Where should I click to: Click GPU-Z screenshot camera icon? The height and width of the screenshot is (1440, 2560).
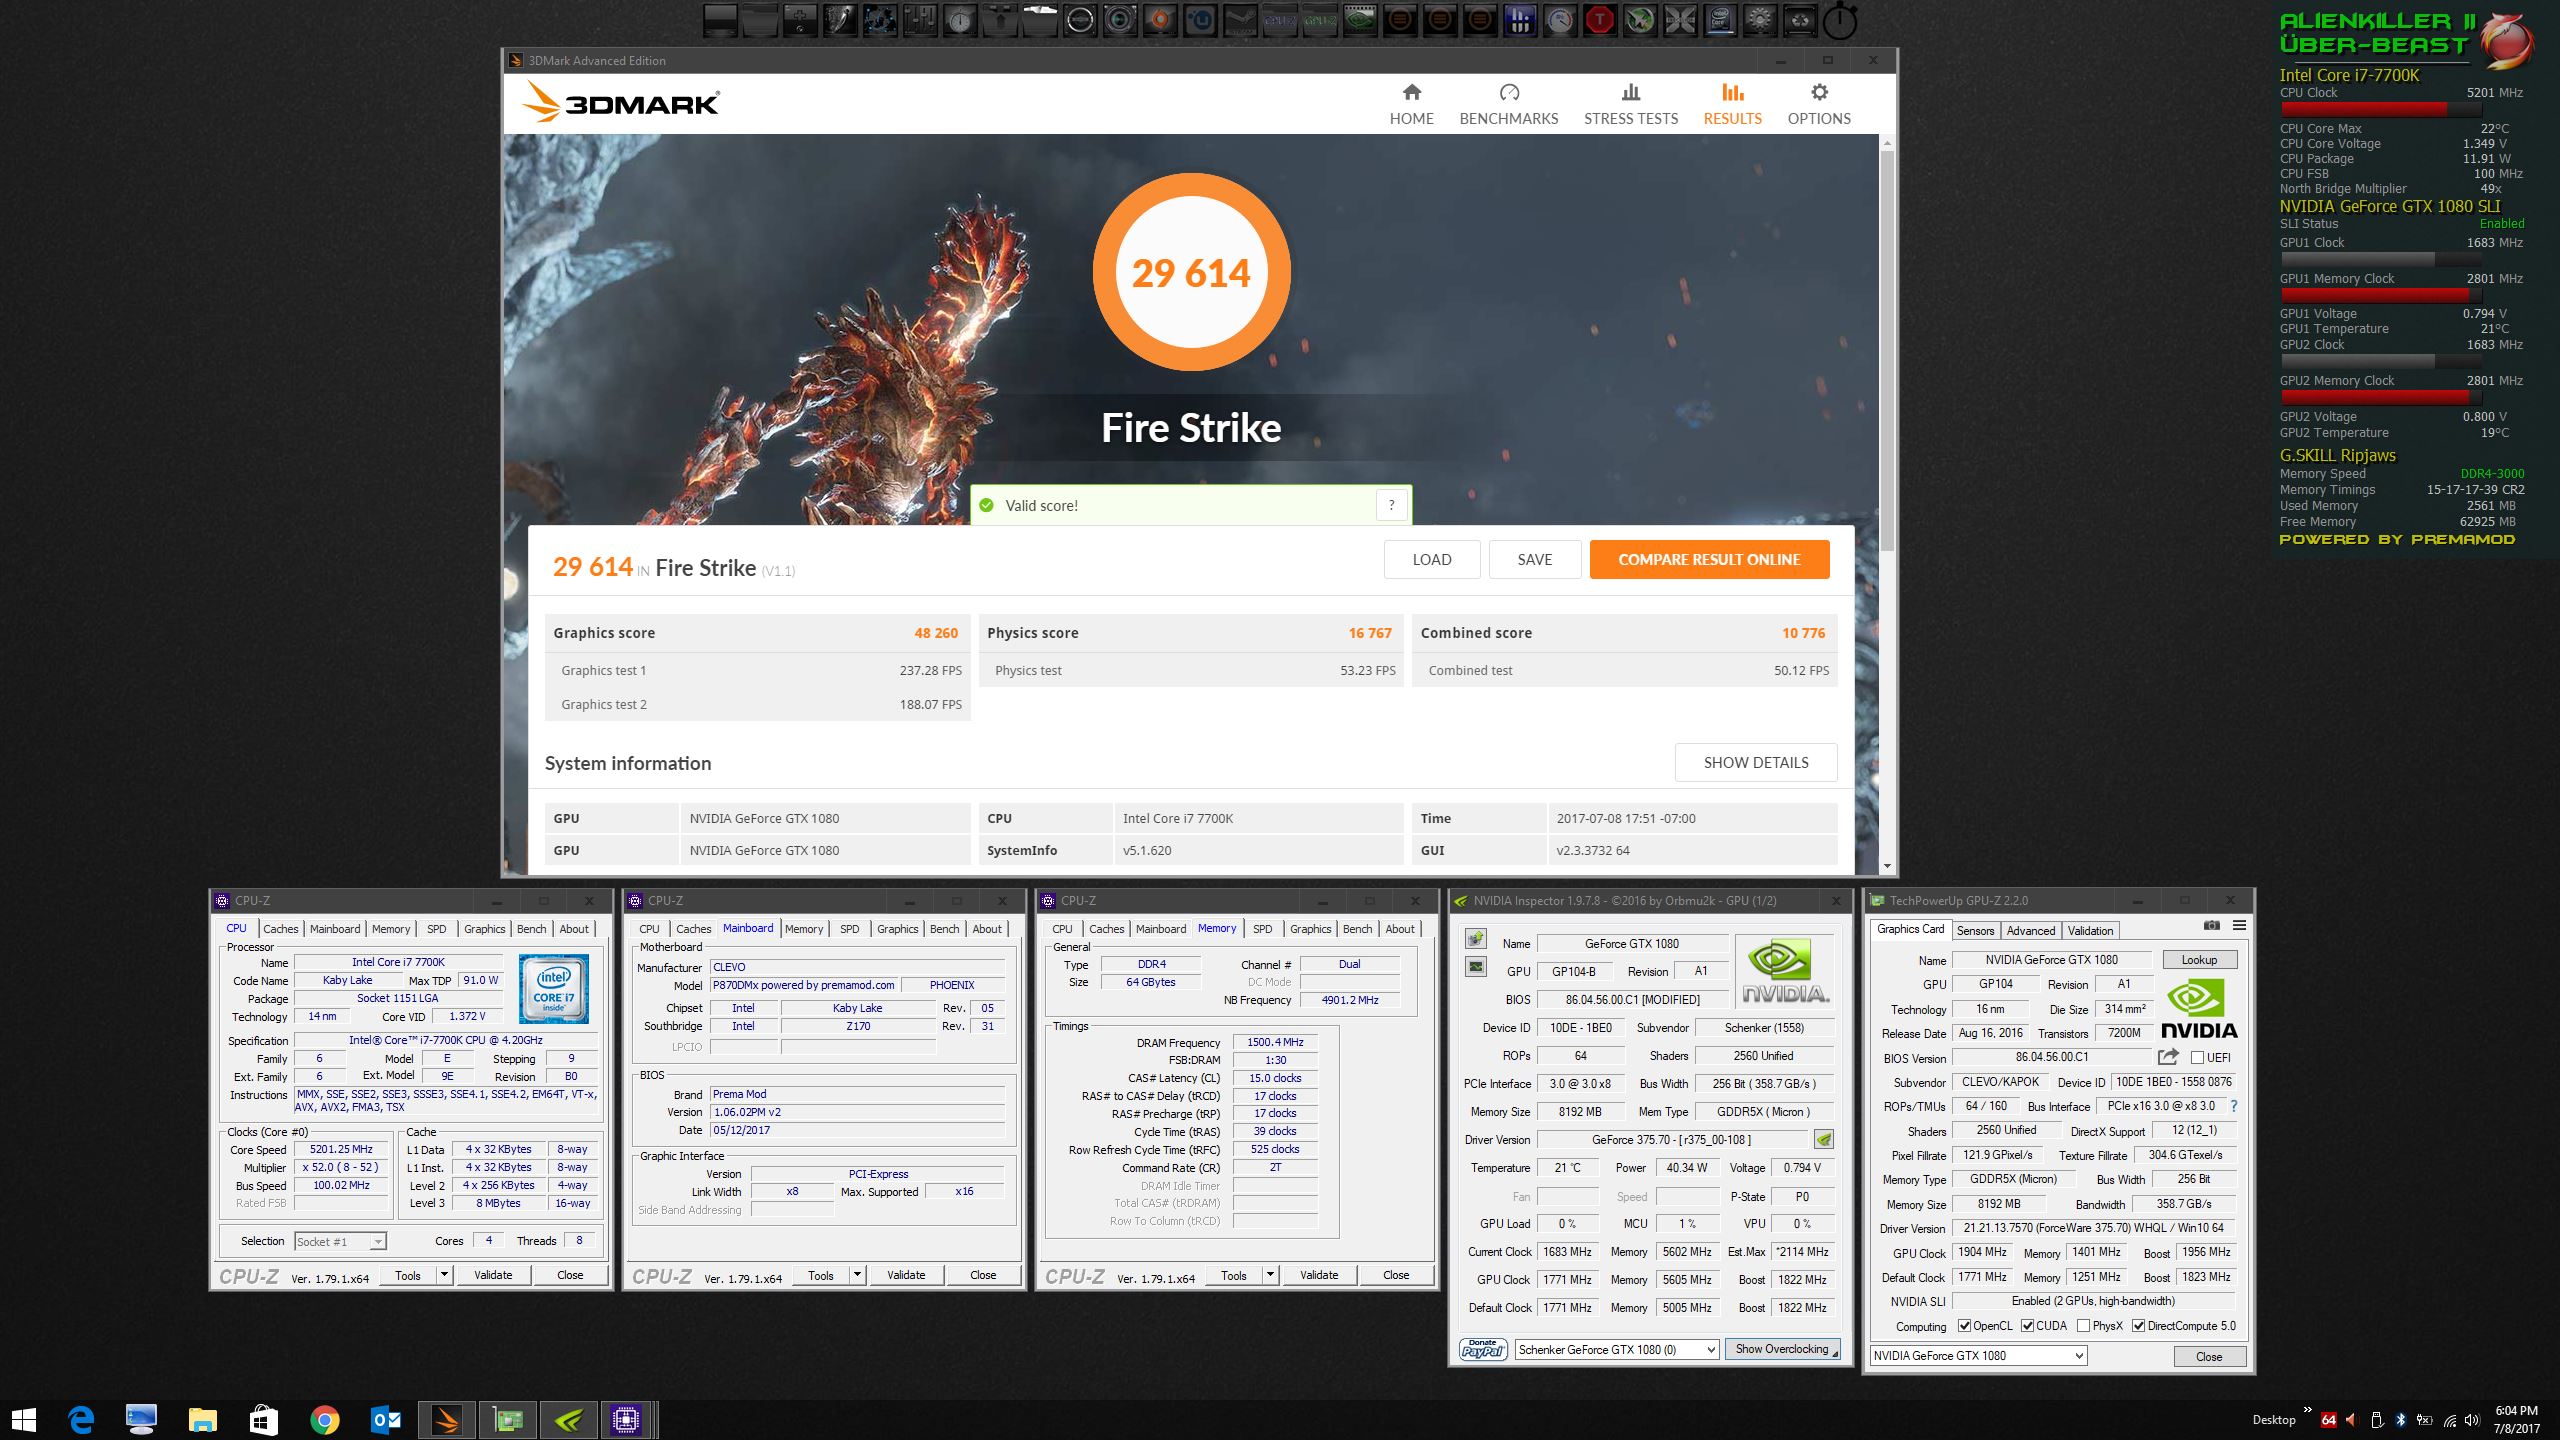click(x=2212, y=926)
